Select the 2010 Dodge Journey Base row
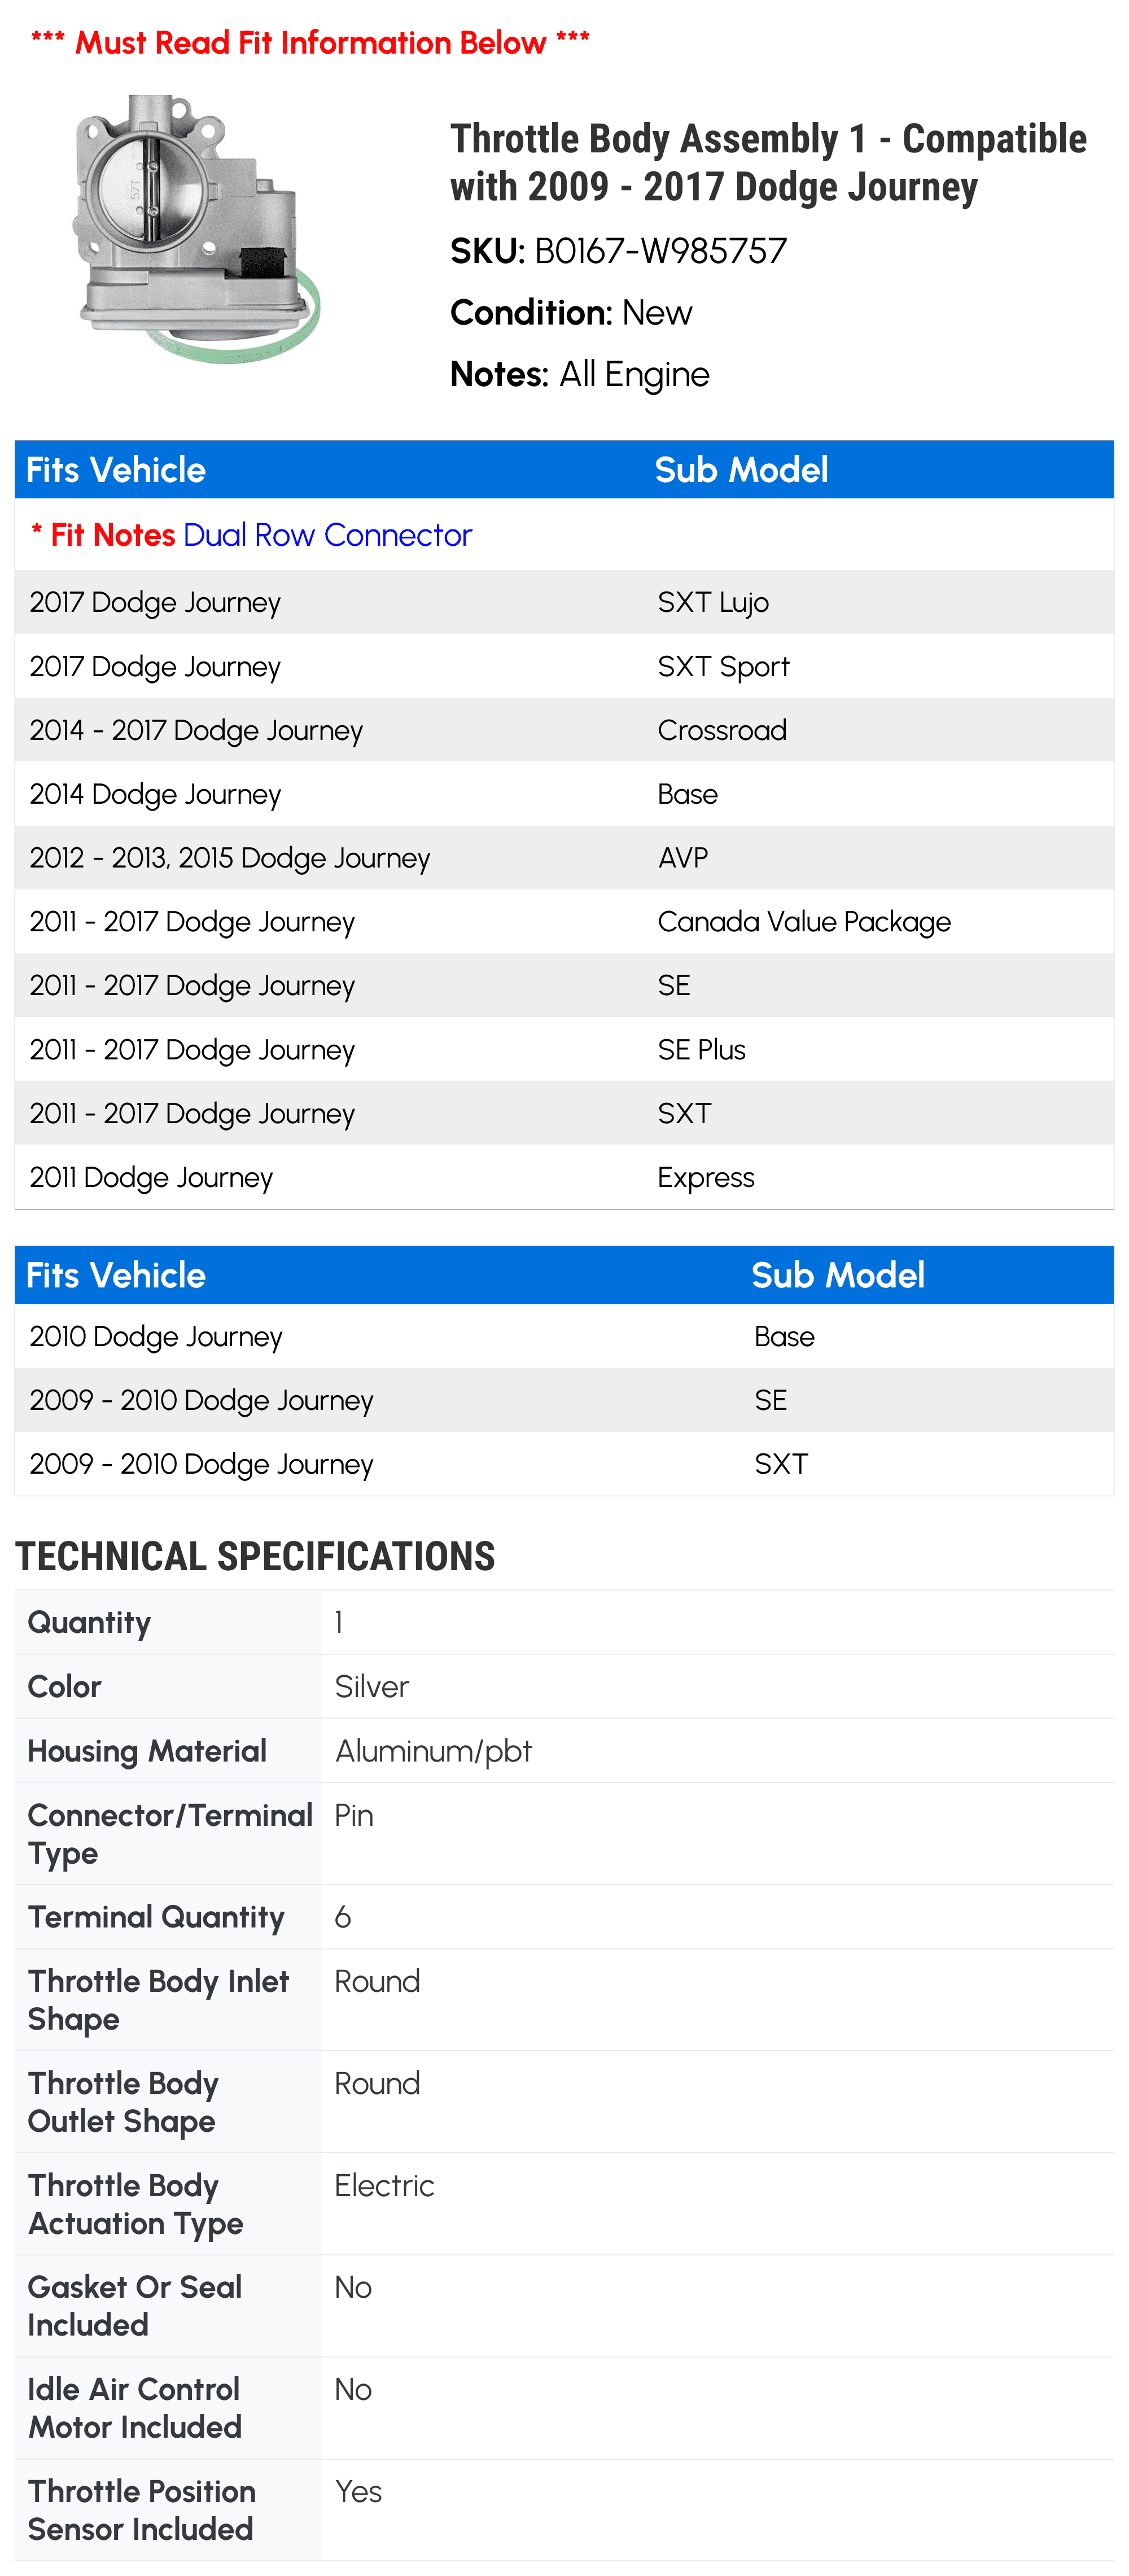The height and width of the screenshot is (2576, 1129). [x=564, y=1336]
